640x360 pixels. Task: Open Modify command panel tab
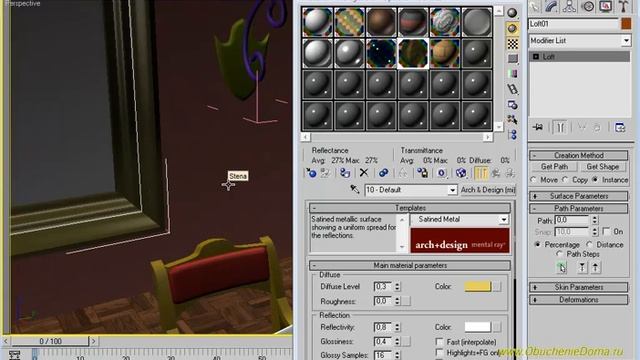point(551,6)
